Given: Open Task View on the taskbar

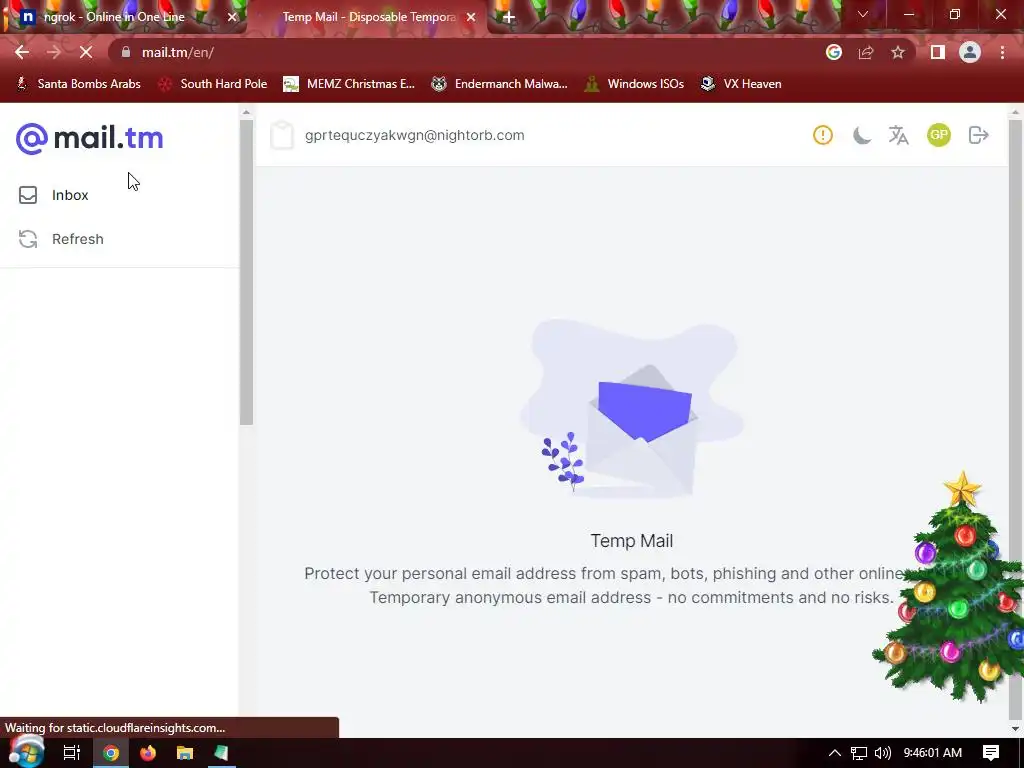Looking at the screenshot, I should click(72, 753).
